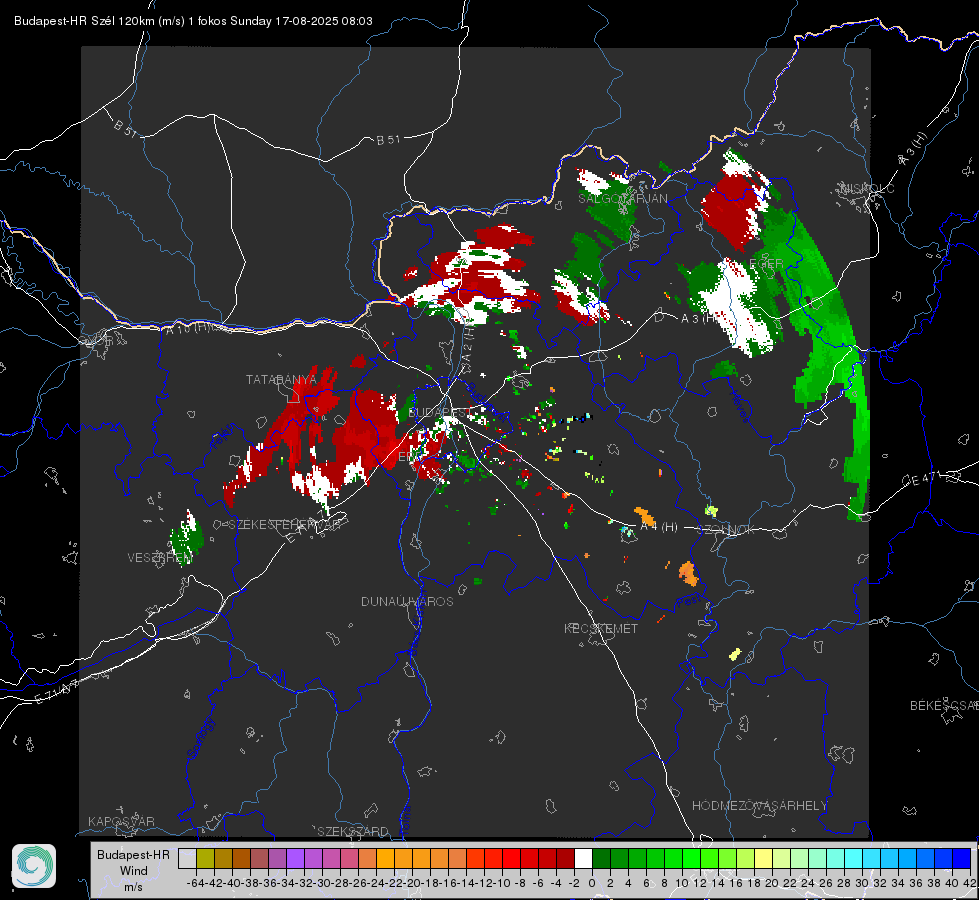The image size is (979, 900).
Task: Click the MISKOLC city label
Action: (x=867, y=188)
